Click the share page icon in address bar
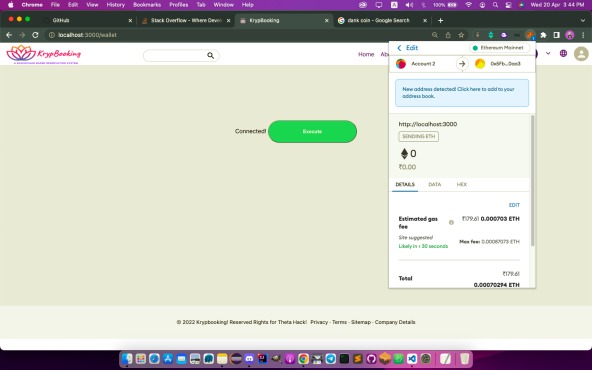The width and height of the screenshot is (592, 370). point(448,35)
